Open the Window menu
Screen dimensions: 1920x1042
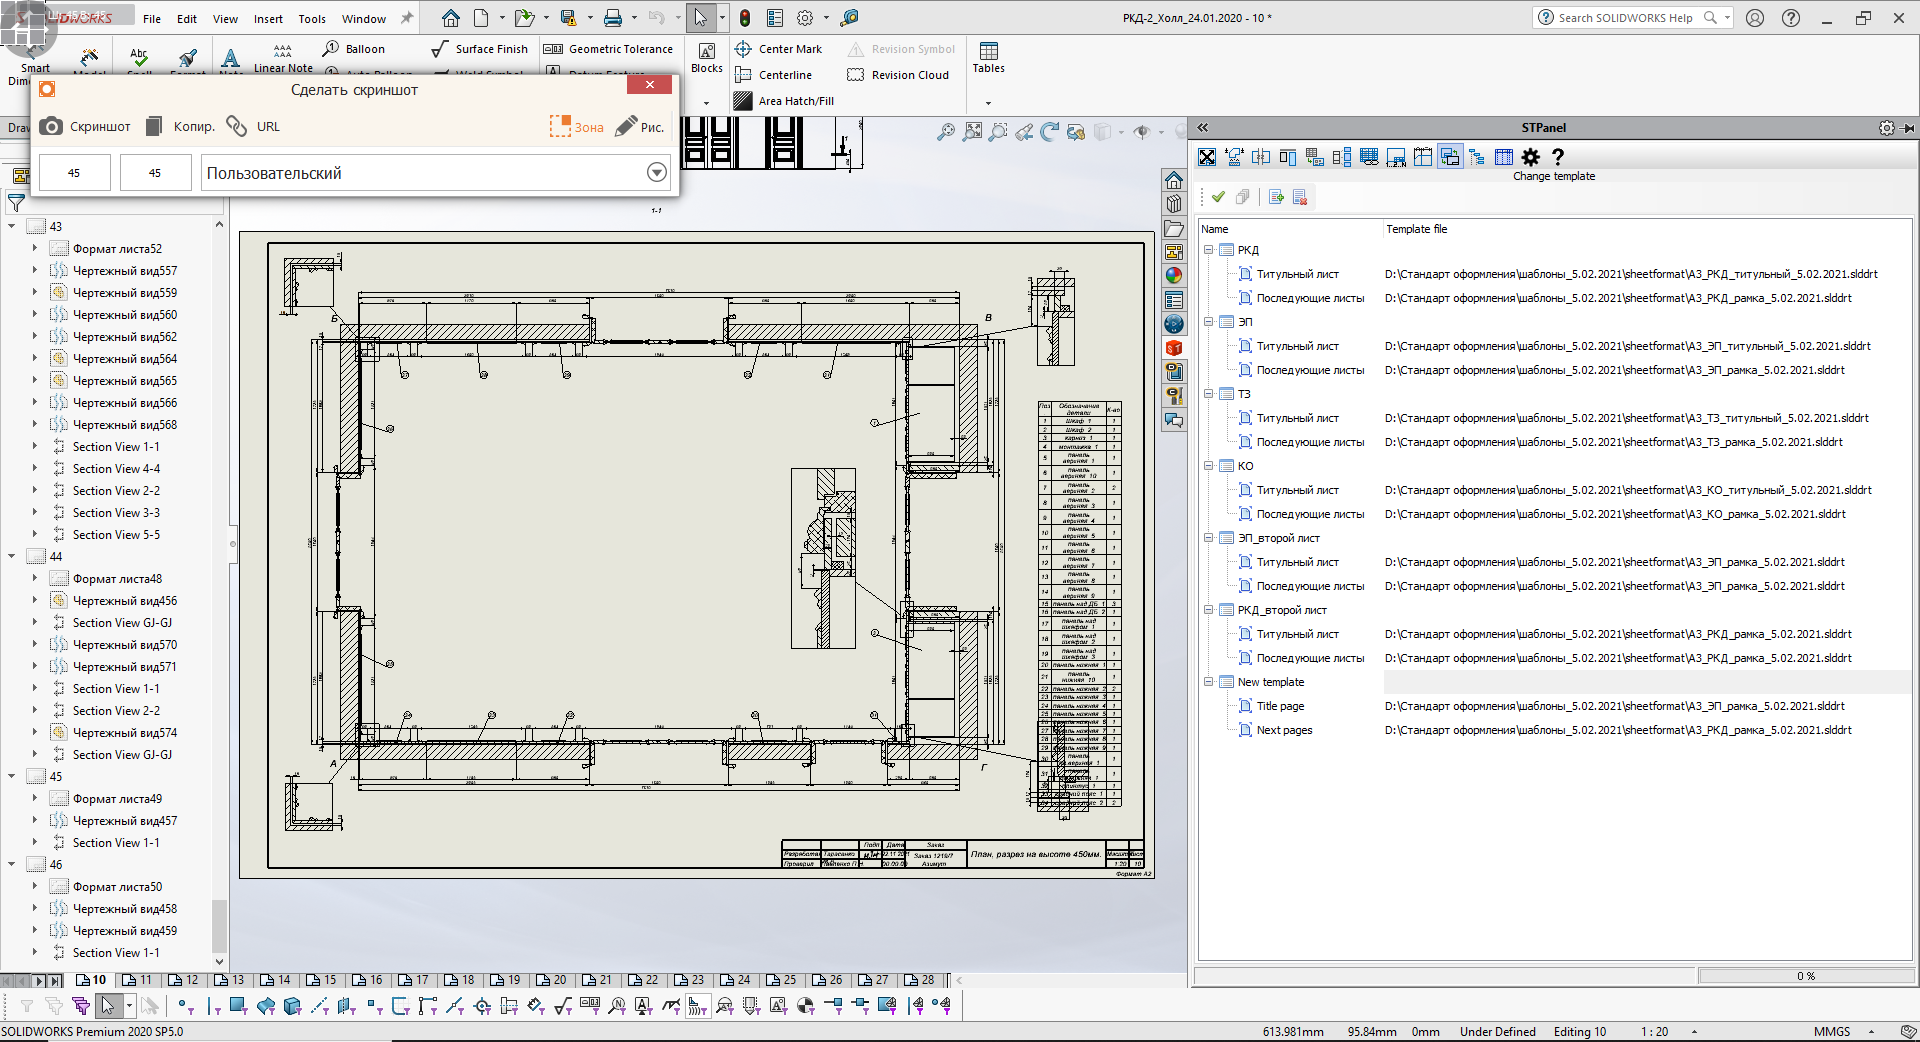(x=364, y=19)
